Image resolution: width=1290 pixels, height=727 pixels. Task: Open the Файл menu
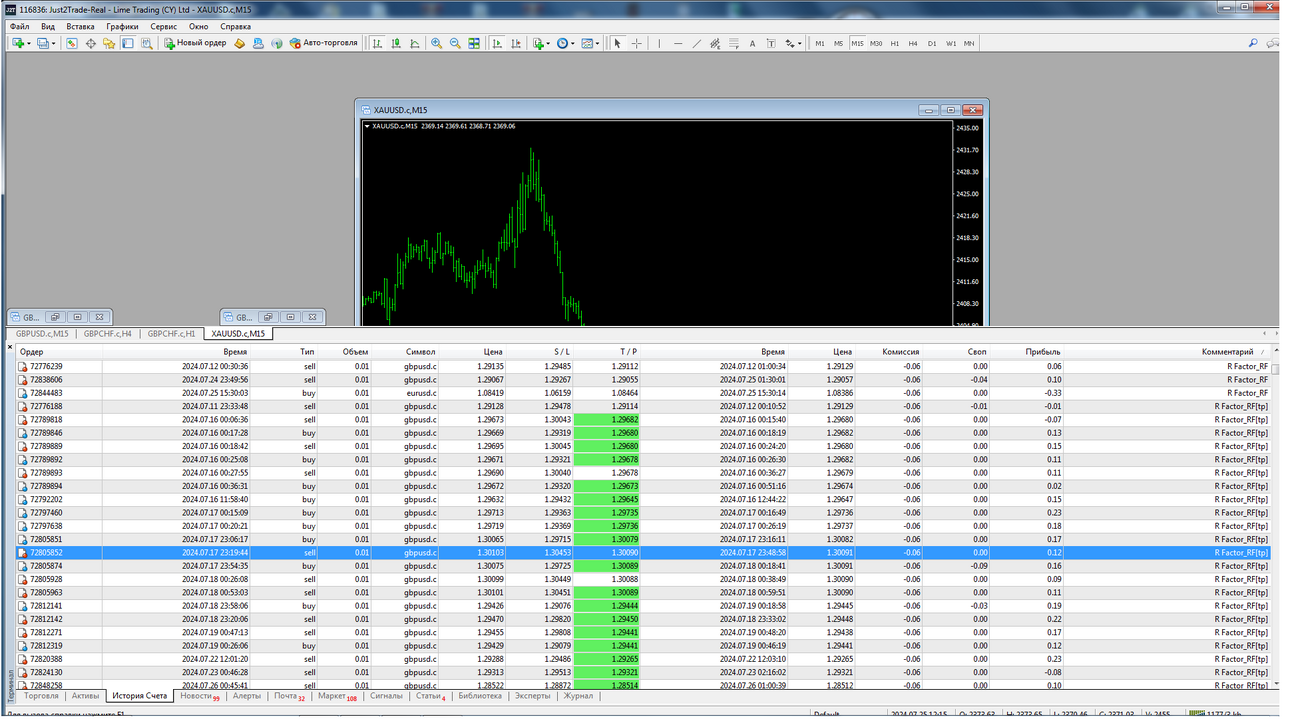click(x=19, y=27)
